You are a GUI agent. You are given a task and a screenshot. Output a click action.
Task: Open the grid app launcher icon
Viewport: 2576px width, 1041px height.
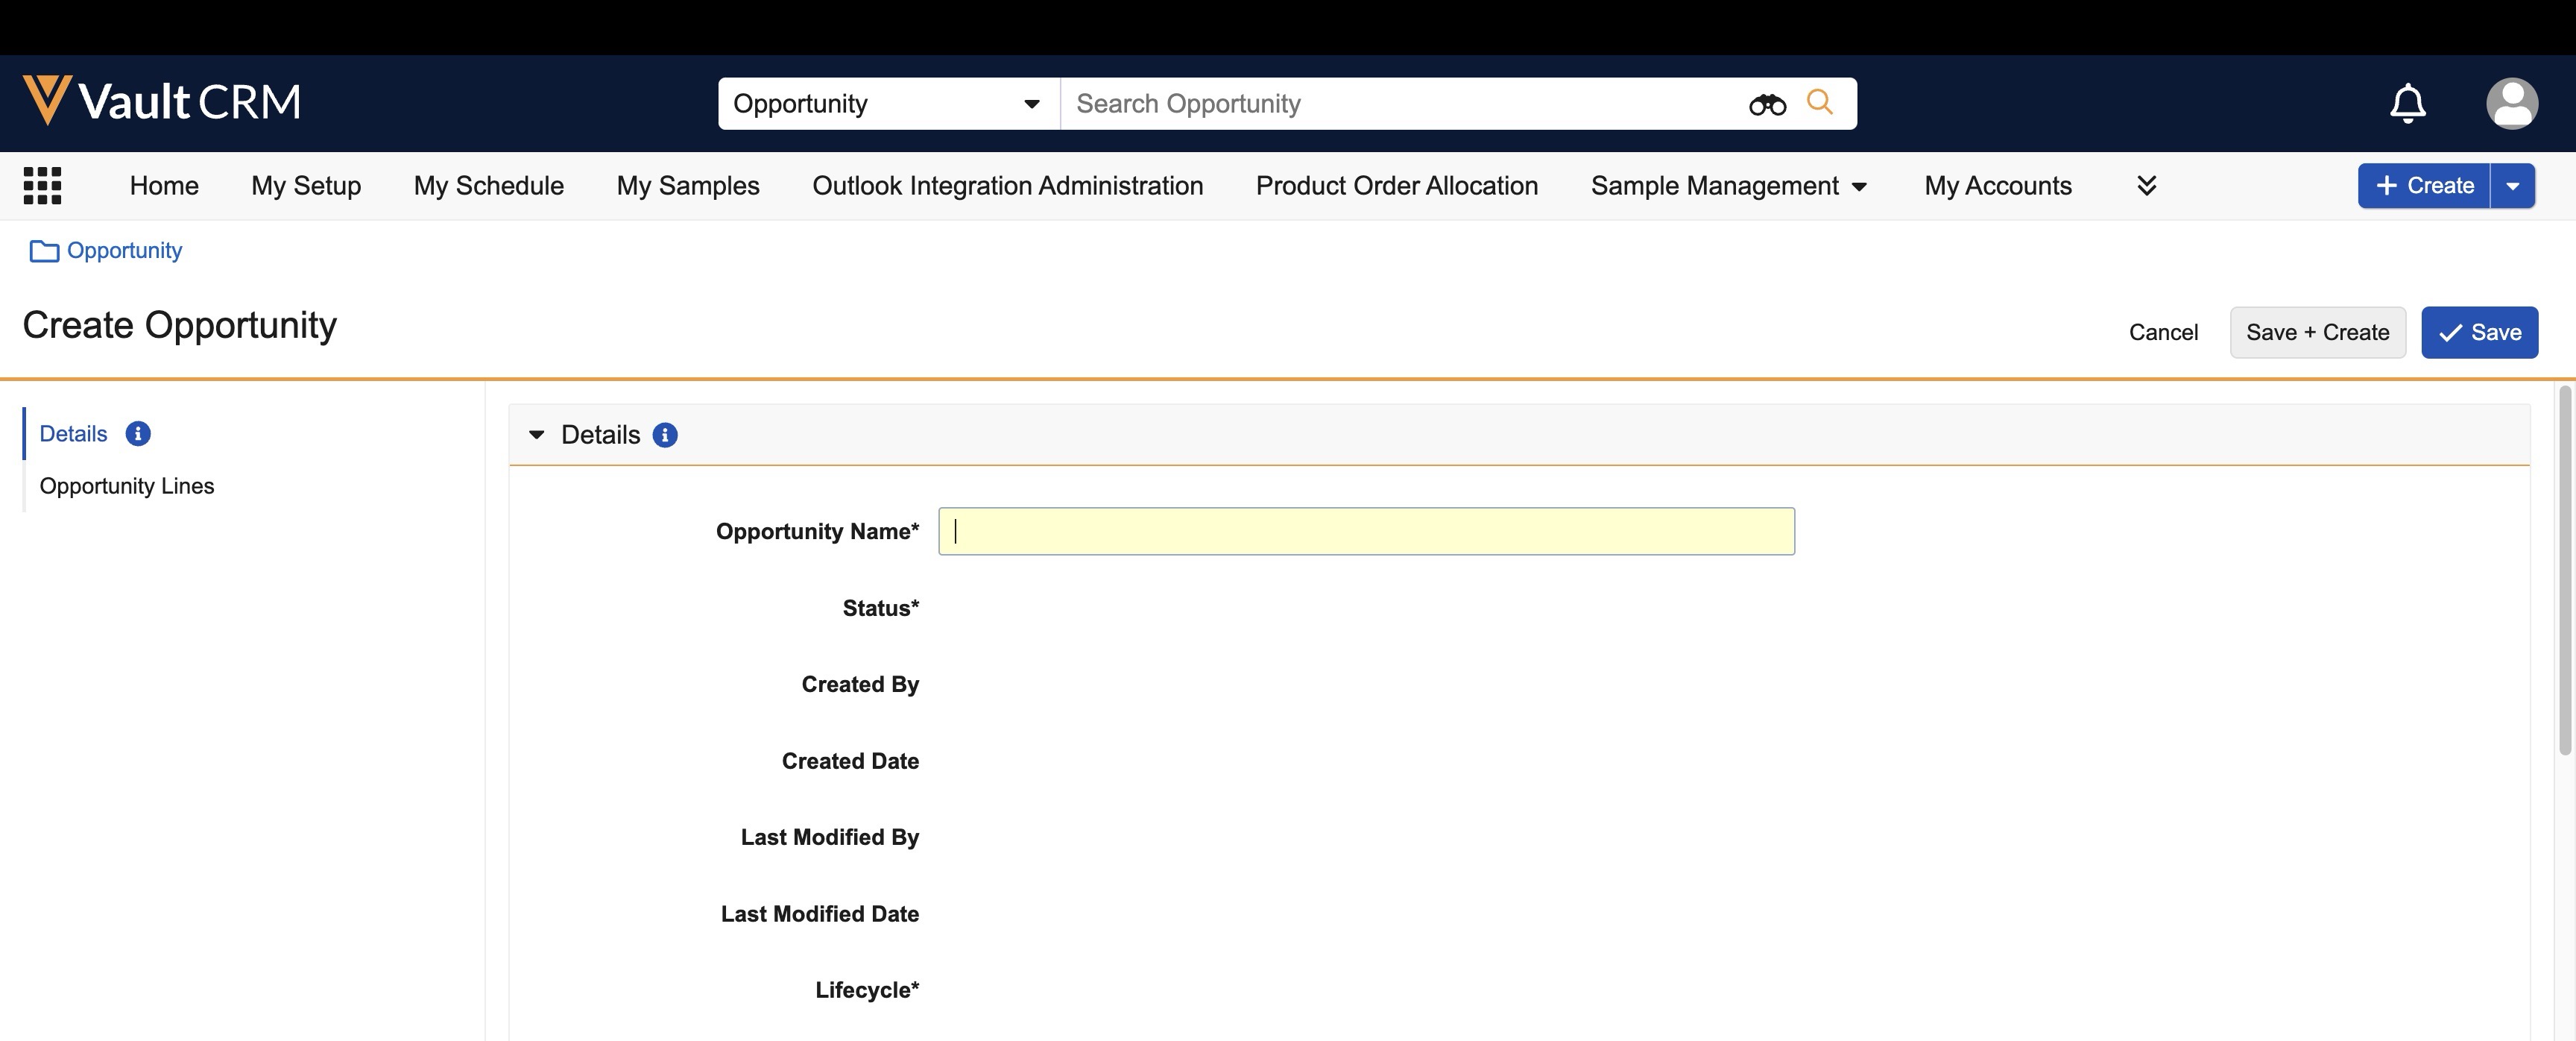(42, 186)
